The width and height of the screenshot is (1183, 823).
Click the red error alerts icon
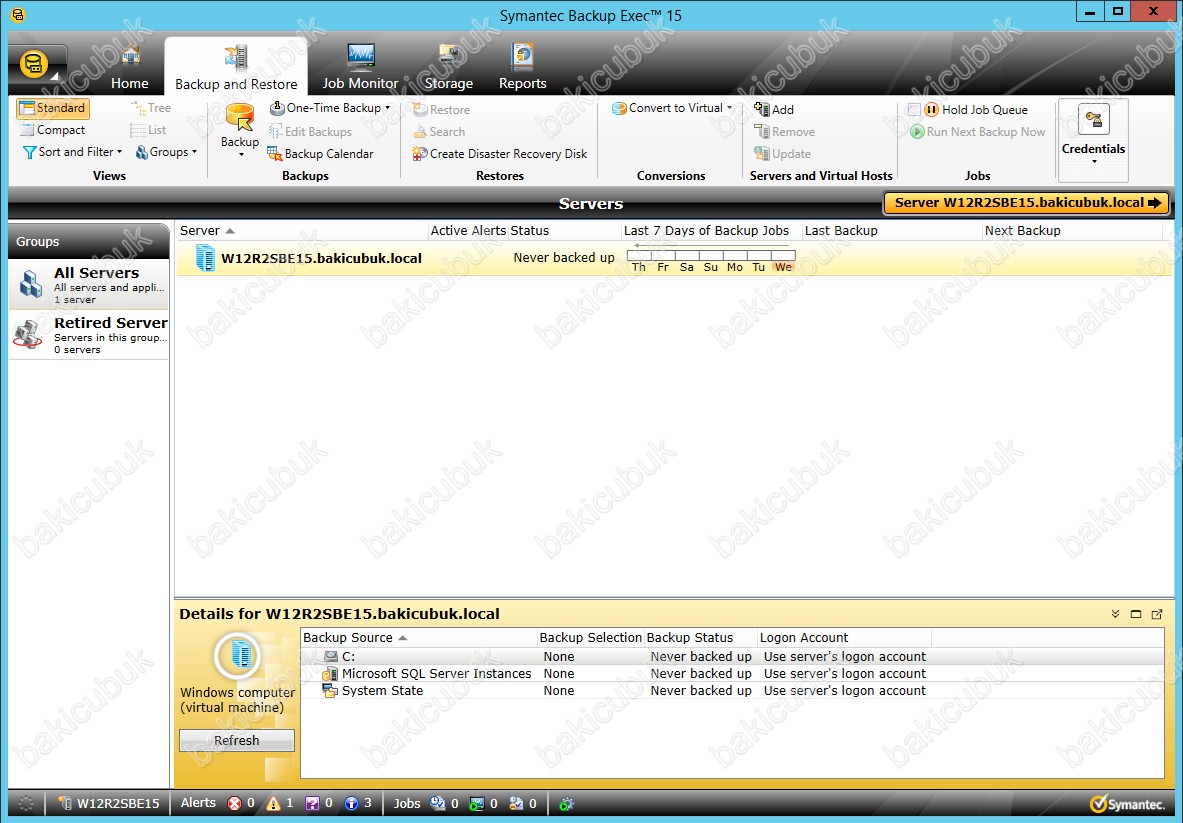click(235, 803)
